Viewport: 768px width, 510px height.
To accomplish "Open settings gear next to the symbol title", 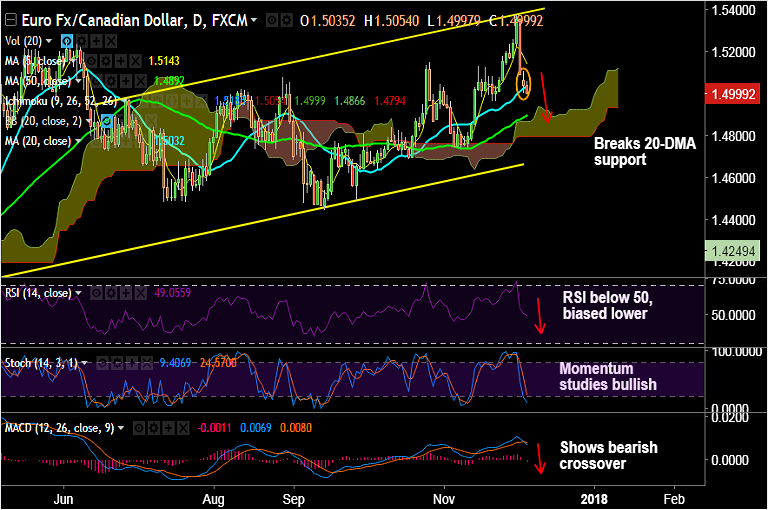I will point(286,21).
